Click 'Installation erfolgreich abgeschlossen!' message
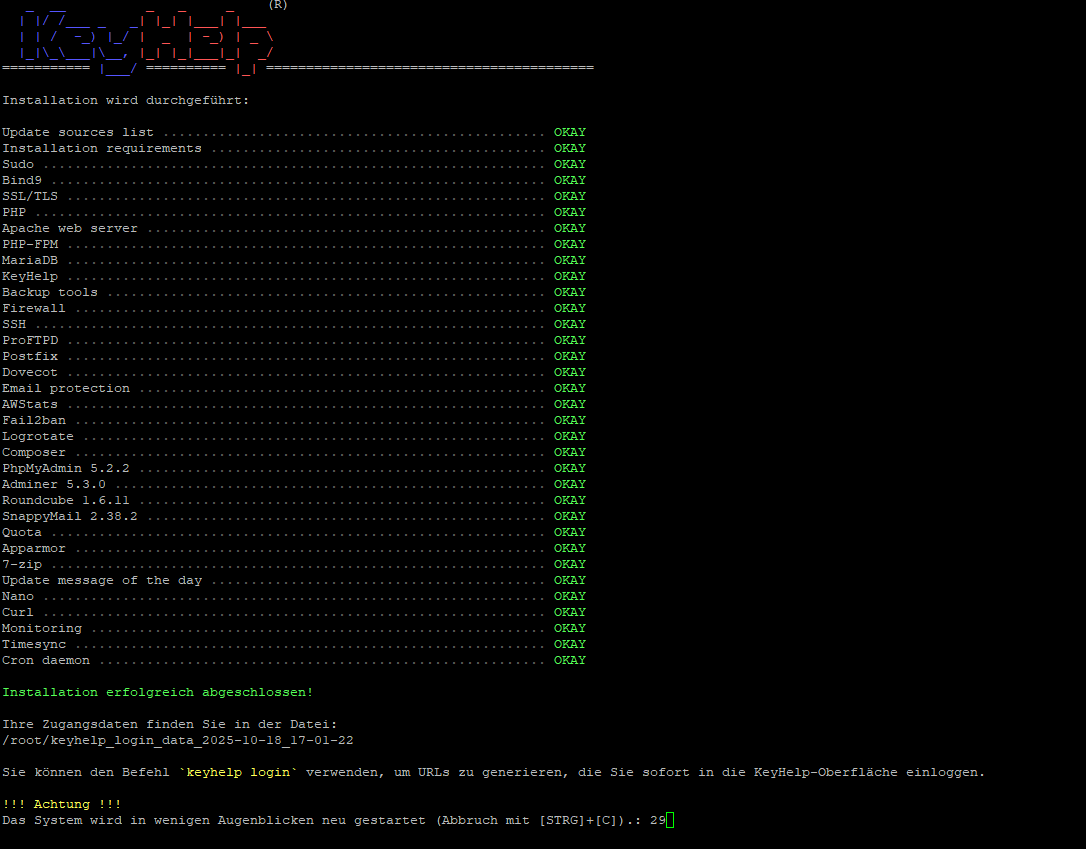The width and height of the screenshot is (1086, 849). (157, 693)
